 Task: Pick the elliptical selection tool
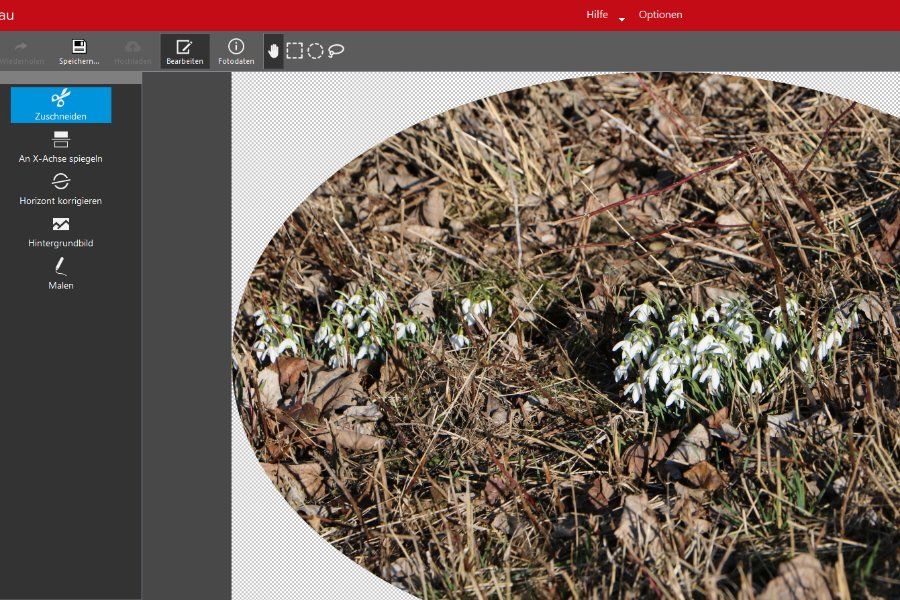pos(315,51)
